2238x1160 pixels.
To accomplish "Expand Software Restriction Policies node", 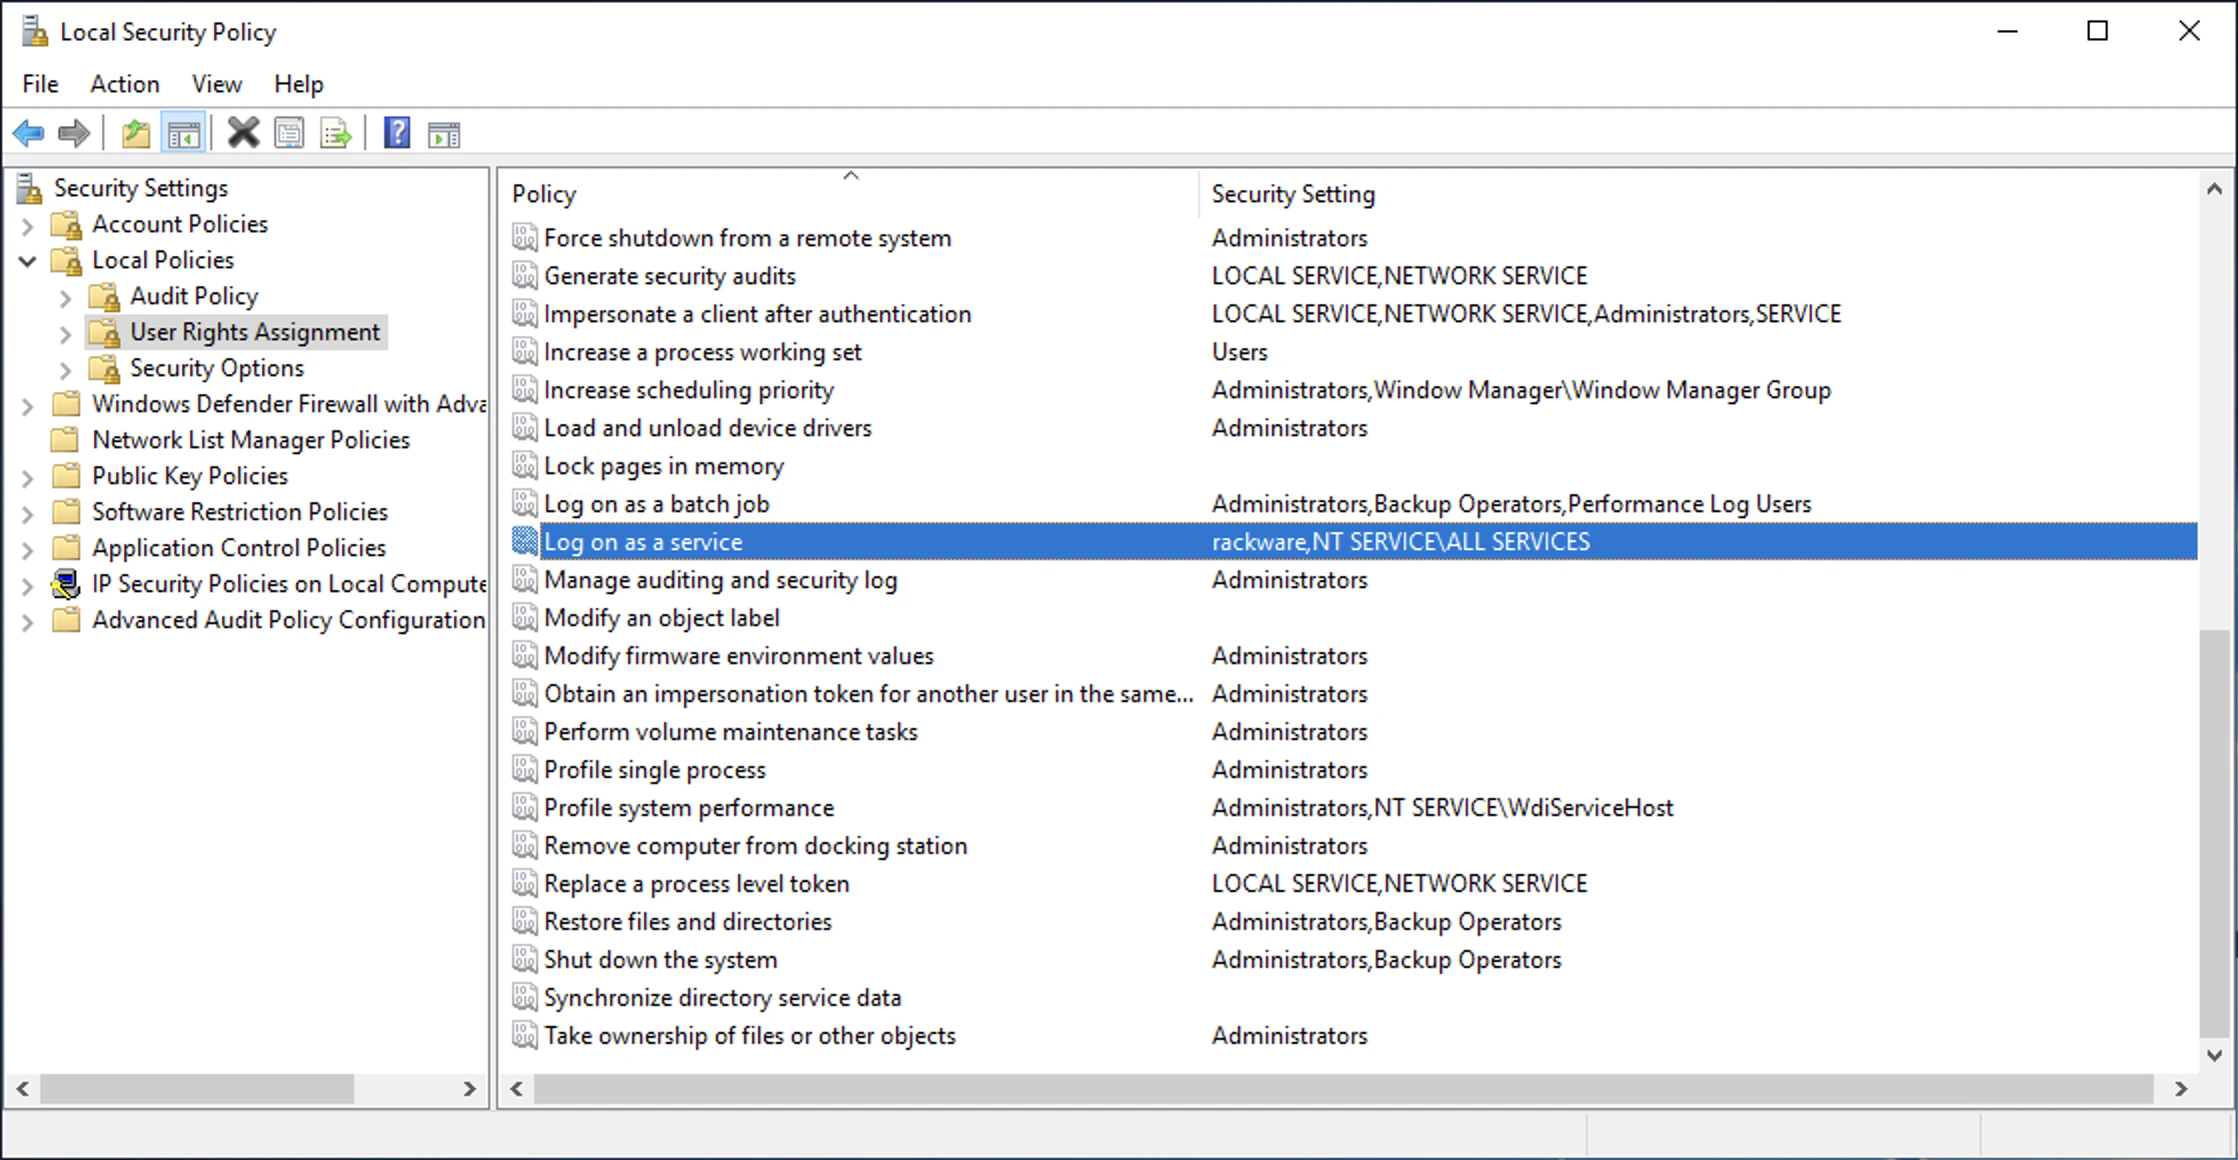I will (28, 515).
